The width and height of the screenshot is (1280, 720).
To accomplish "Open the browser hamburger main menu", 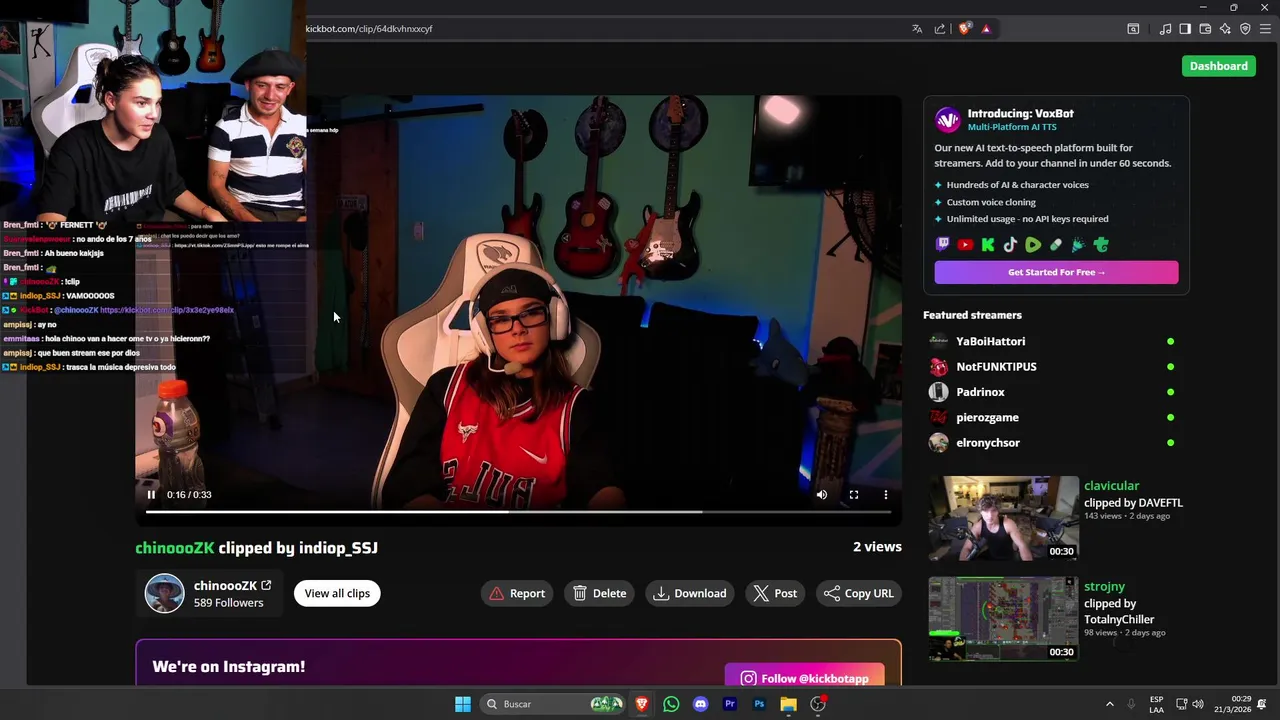I will tap(1265, 29).
